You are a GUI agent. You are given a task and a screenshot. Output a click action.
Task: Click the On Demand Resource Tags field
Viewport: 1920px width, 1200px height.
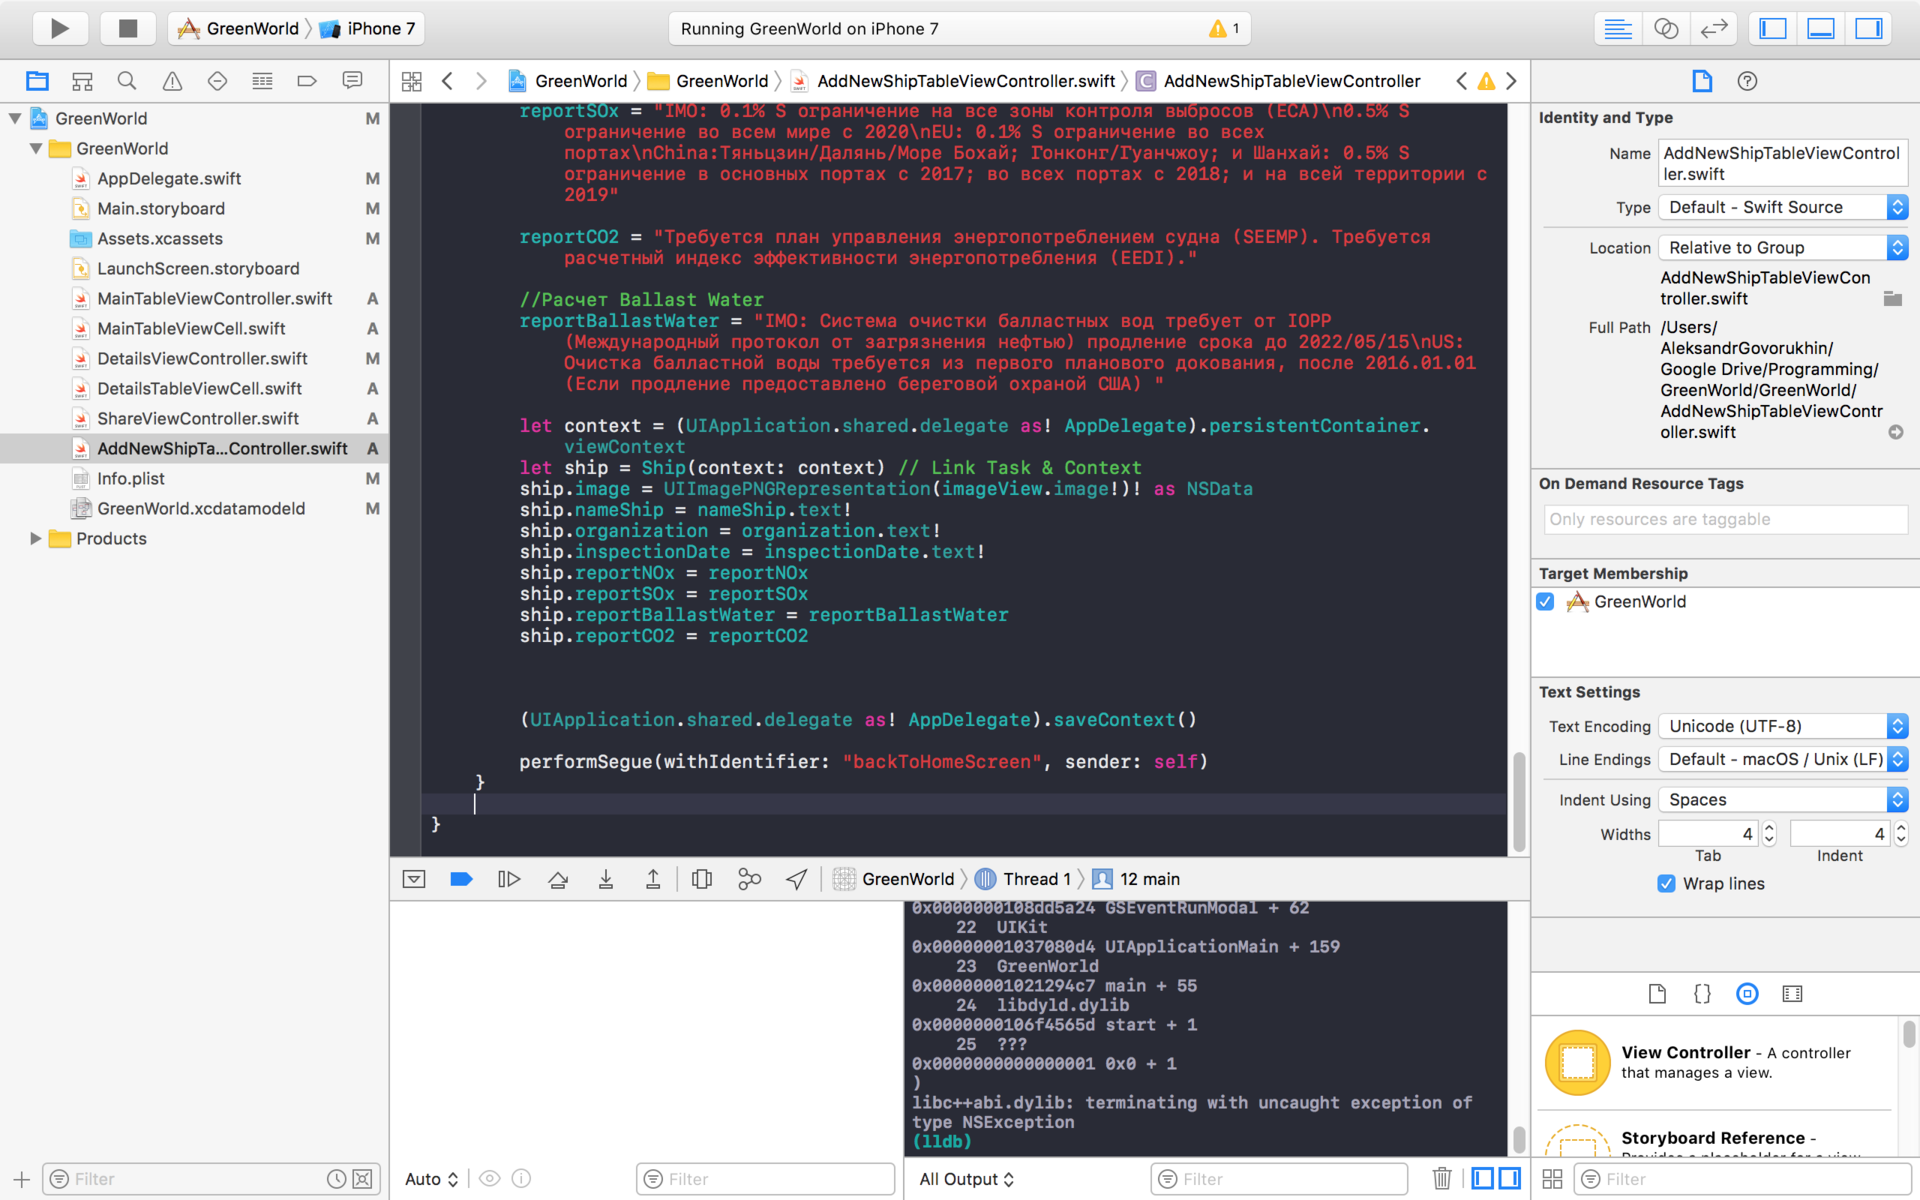(x=1725, y=519)
